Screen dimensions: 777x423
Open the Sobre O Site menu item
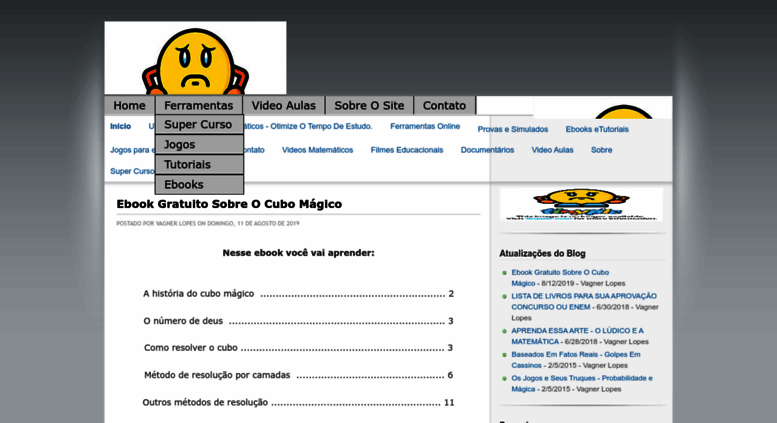(369, 106)
